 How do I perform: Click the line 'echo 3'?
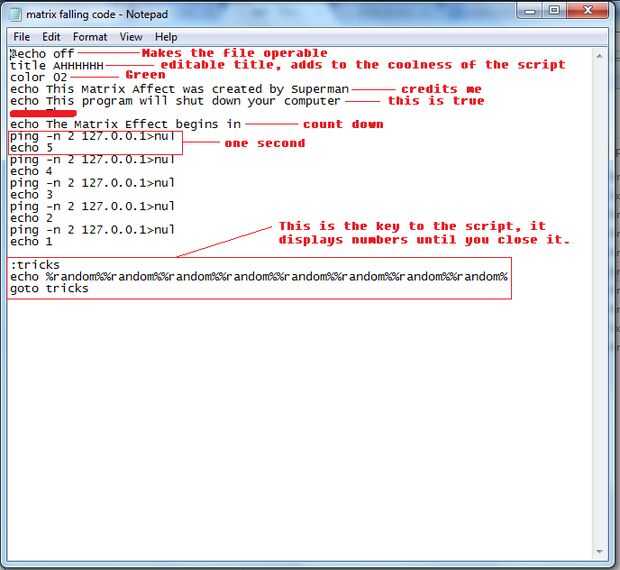tap(31, 194)
